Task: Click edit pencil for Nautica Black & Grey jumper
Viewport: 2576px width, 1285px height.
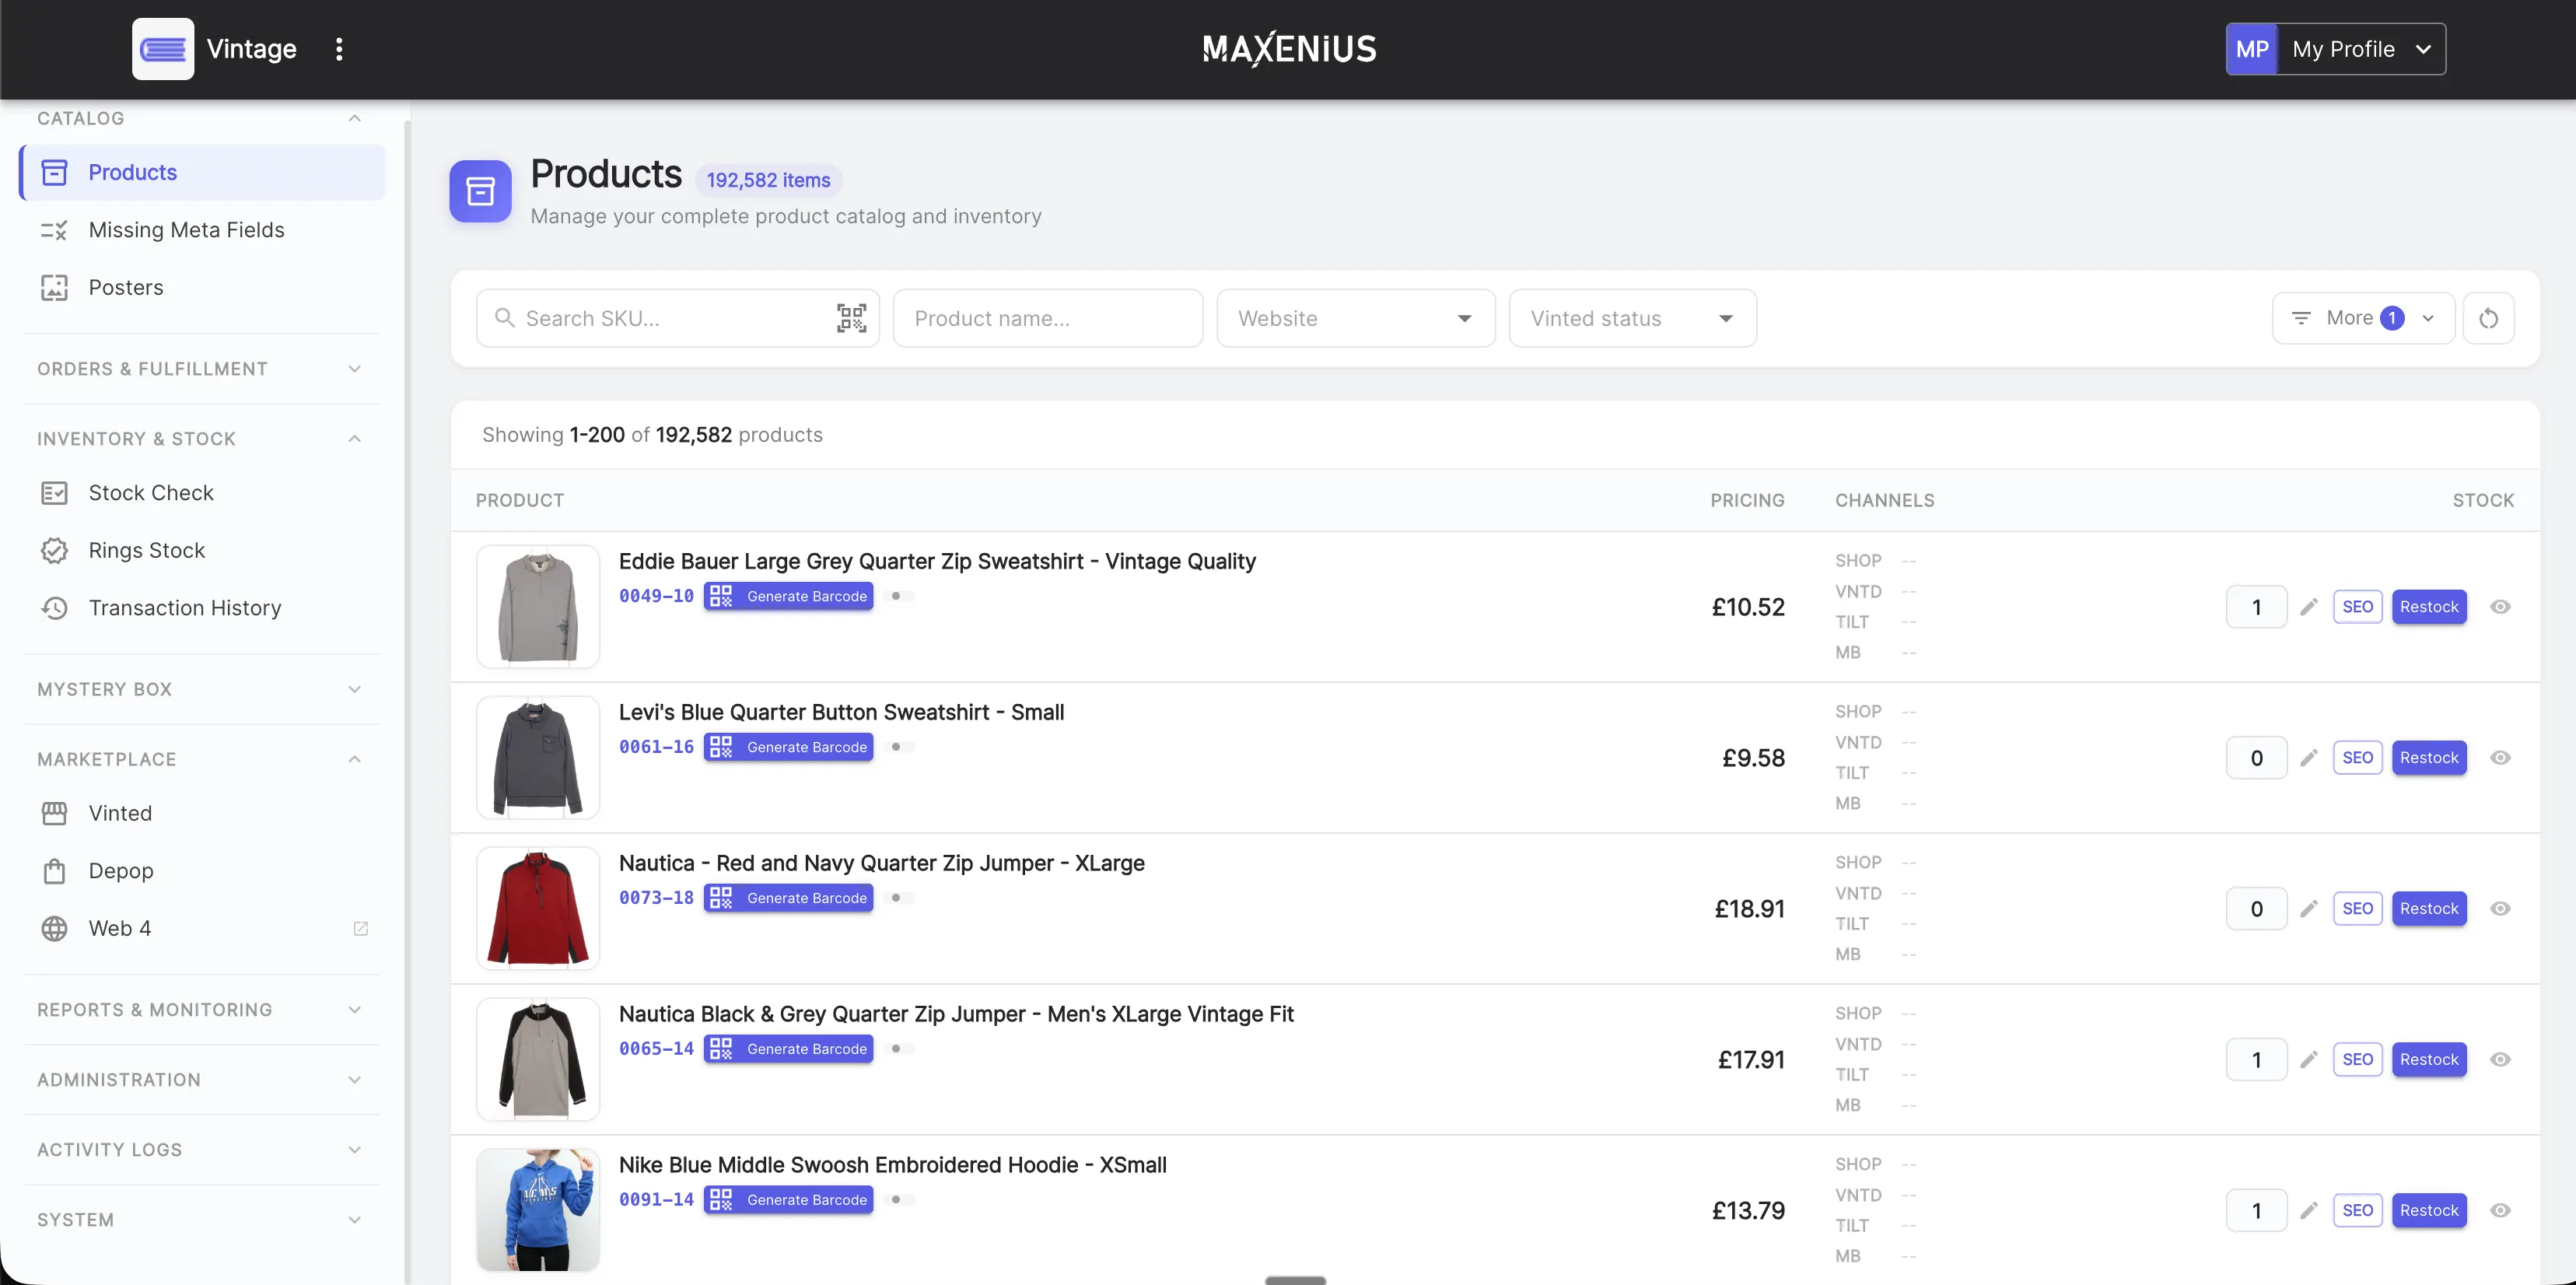Action: point(2308,1060)
